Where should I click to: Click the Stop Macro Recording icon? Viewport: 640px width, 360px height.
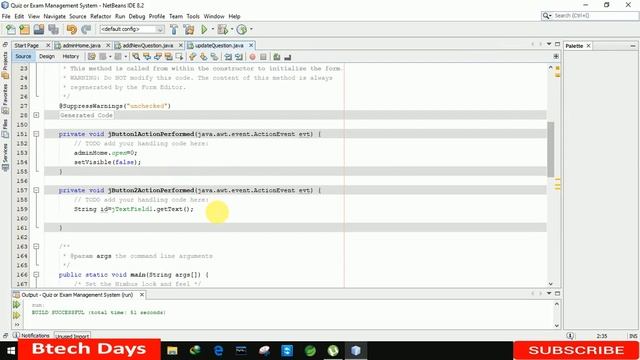(263, 57)
